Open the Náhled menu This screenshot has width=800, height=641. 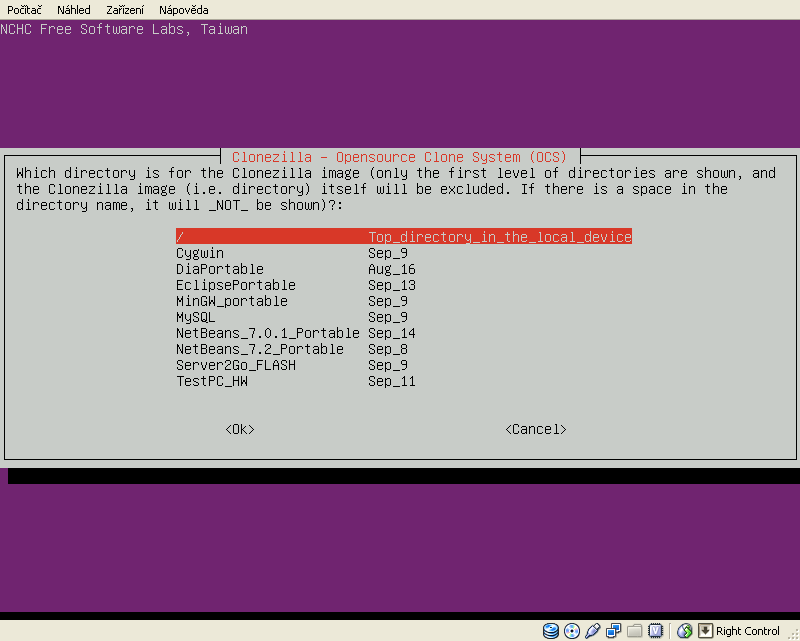point(73,9)
